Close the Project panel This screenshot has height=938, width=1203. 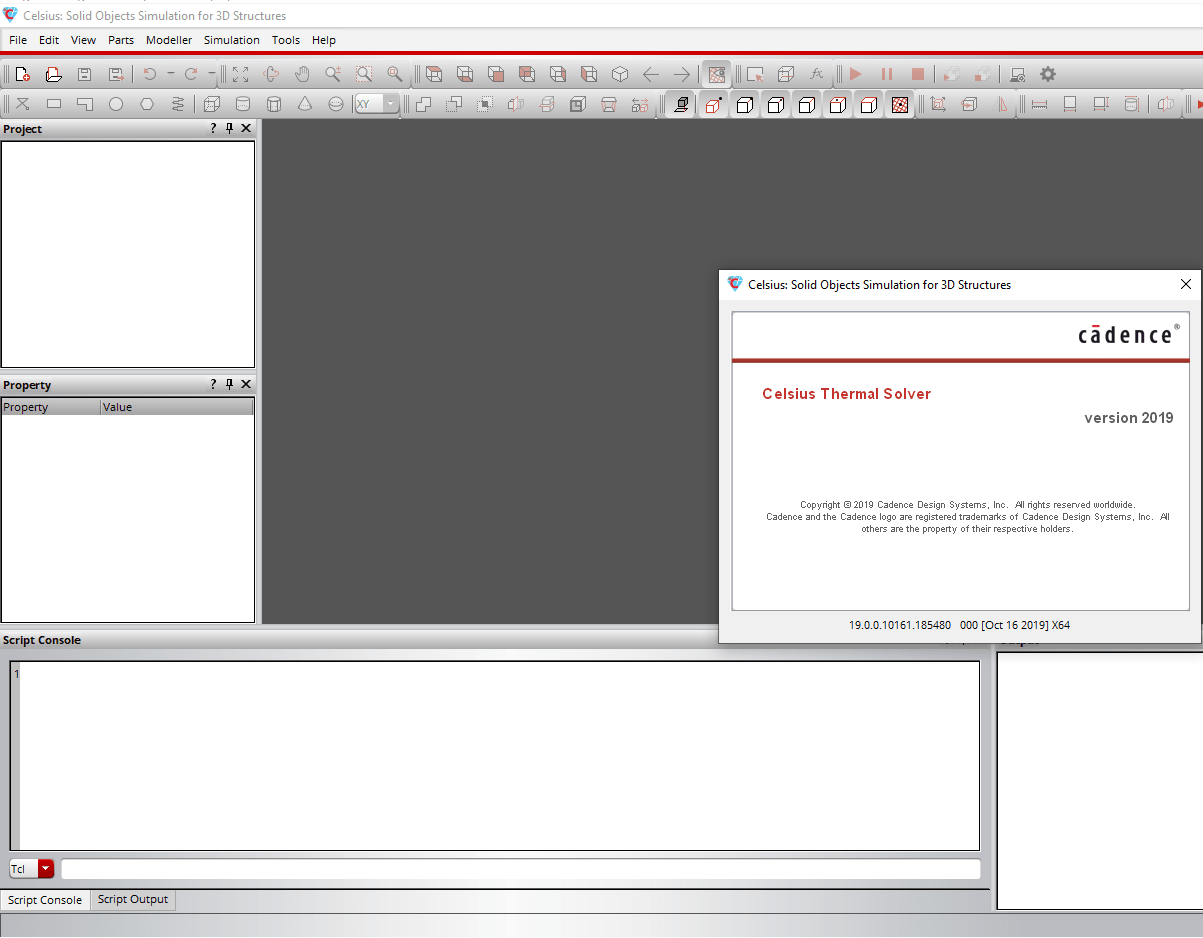246,129
